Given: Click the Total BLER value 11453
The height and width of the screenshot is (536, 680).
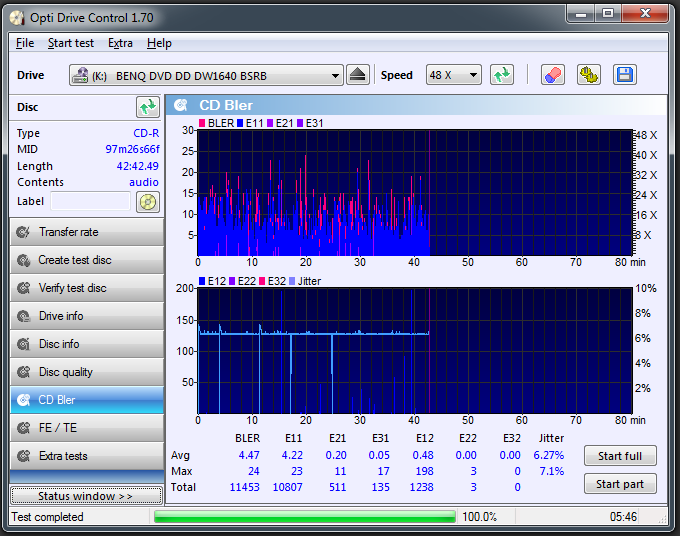Looking at the screenshot, I should click(245, 487).
